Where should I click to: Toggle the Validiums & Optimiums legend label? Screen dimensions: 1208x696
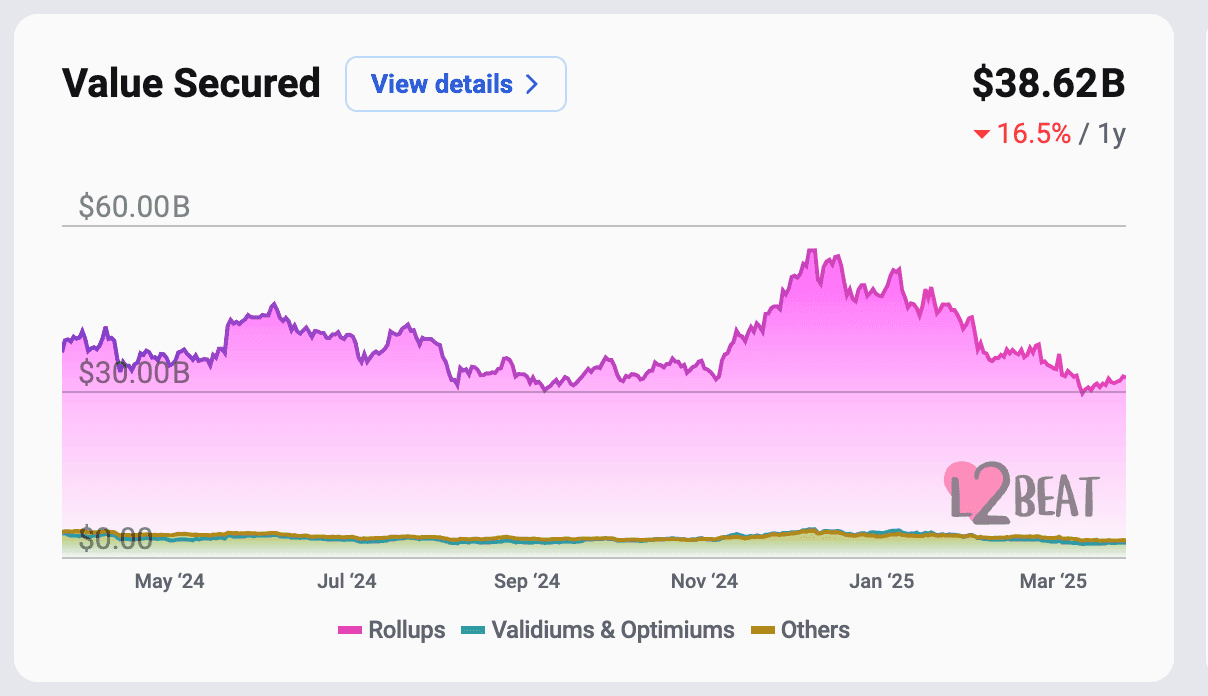pyautogui.click(x=612, y=630)
